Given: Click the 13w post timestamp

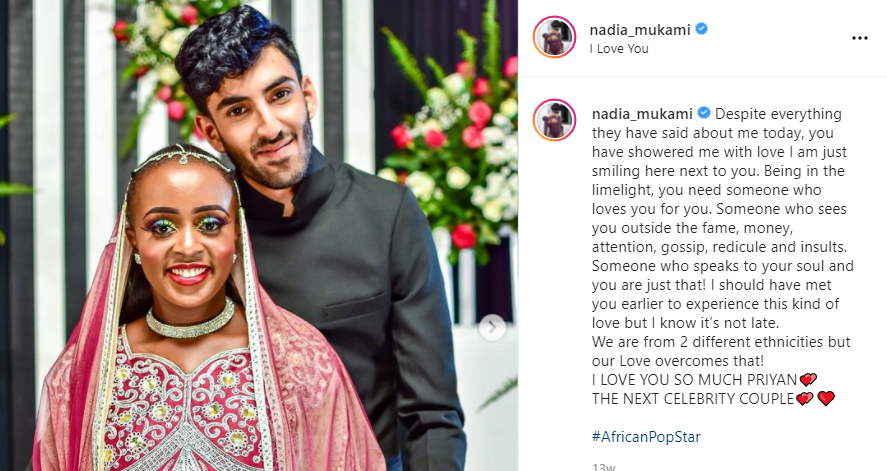Looking at the screenshot, I should (x=604, y=467).
